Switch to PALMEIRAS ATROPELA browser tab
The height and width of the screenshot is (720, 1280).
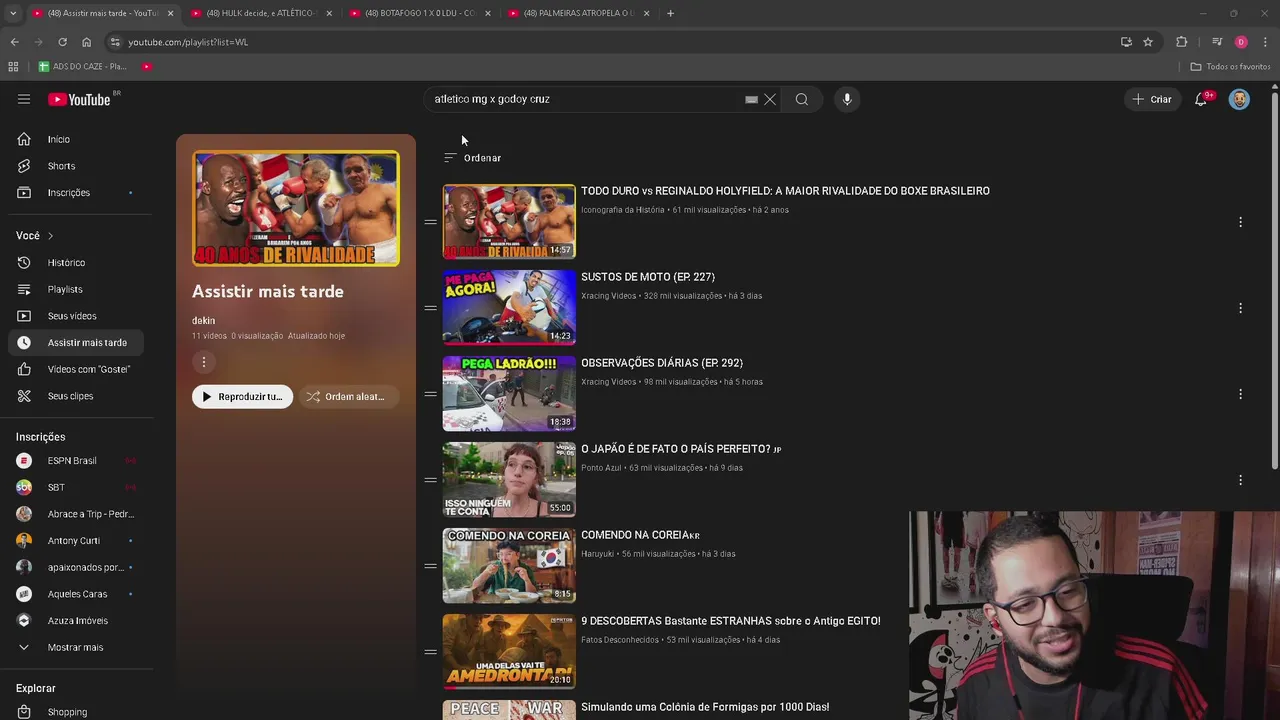(x=578, y=13)
